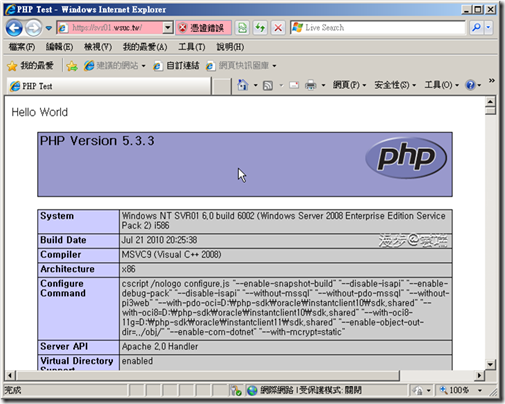Open the search provider dropdown arrow
The width and height of the screenshot is (505, 404).
tap(488, 28)
